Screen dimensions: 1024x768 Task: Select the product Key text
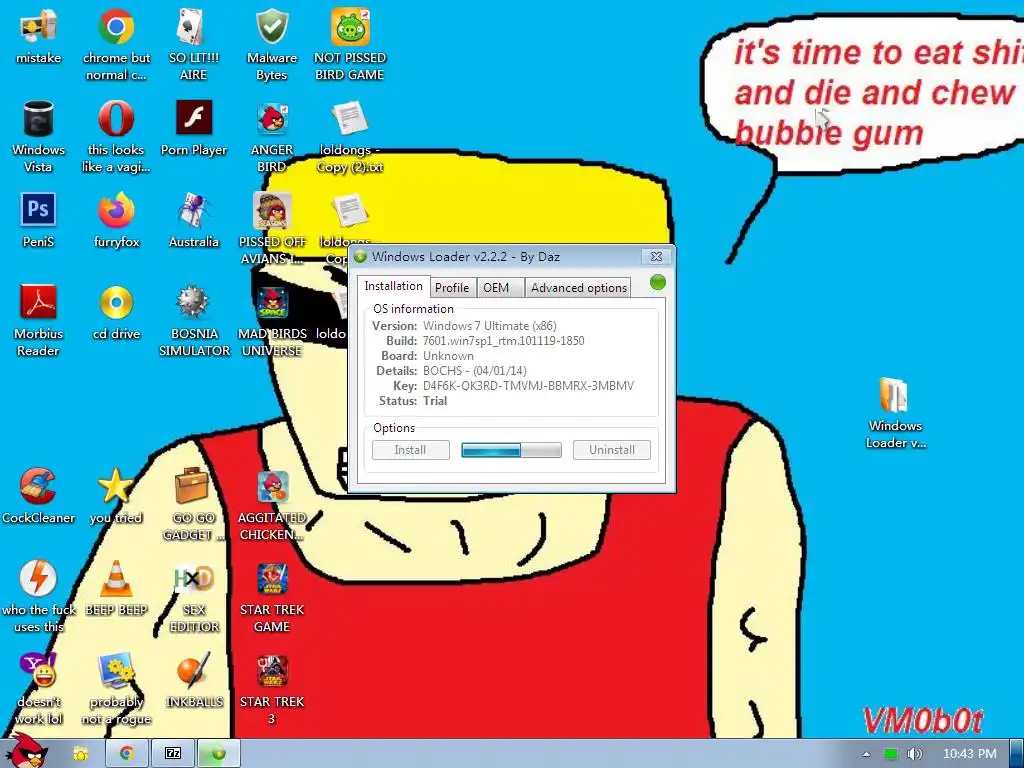(528, 386)
